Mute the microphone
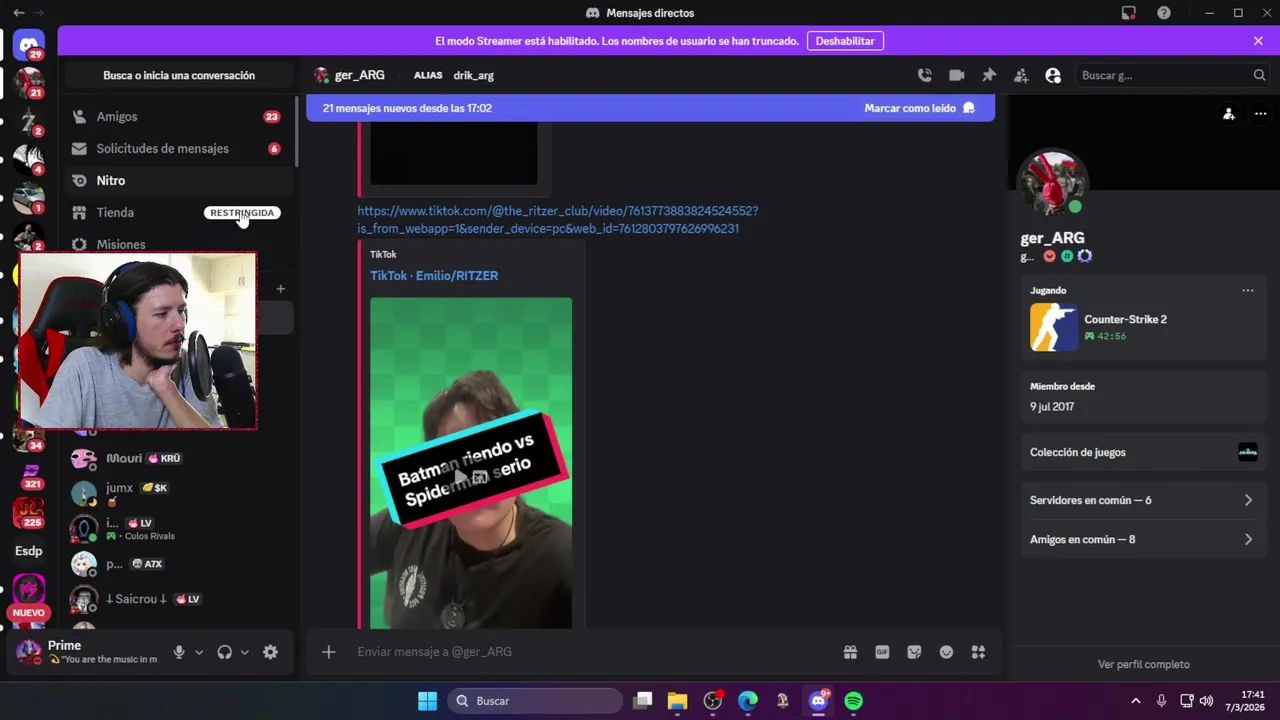Image resolution: width=1280 pixels, height=720 pixels. [179, 652]
